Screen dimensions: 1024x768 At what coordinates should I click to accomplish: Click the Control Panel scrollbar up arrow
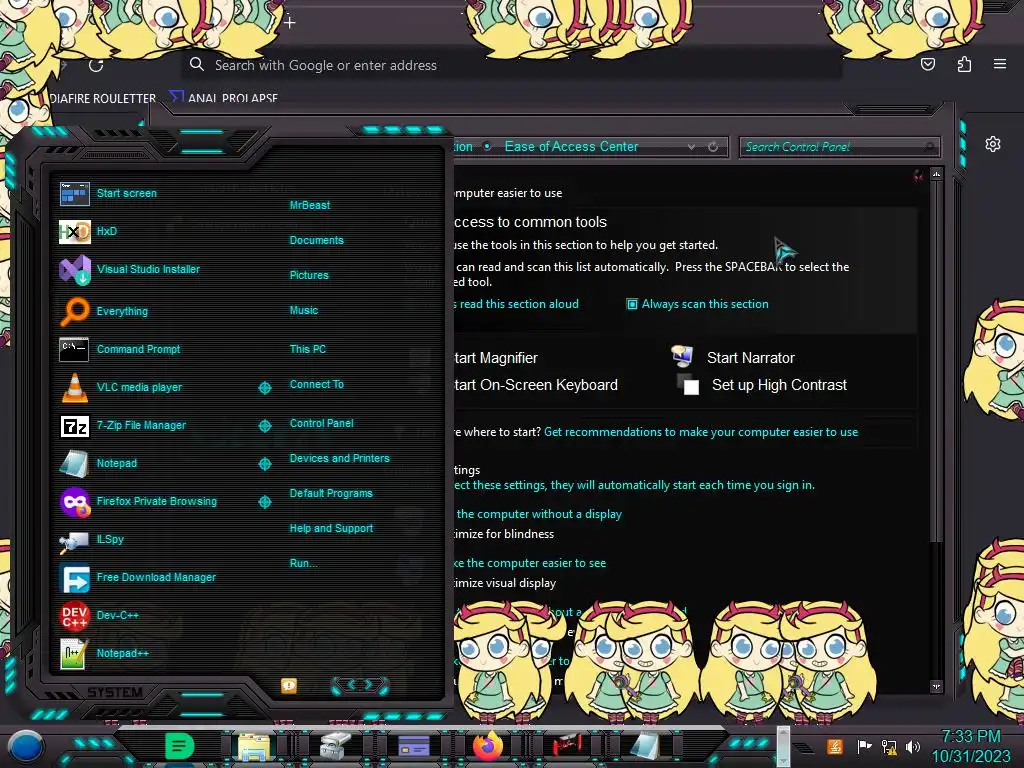point(936,174)
